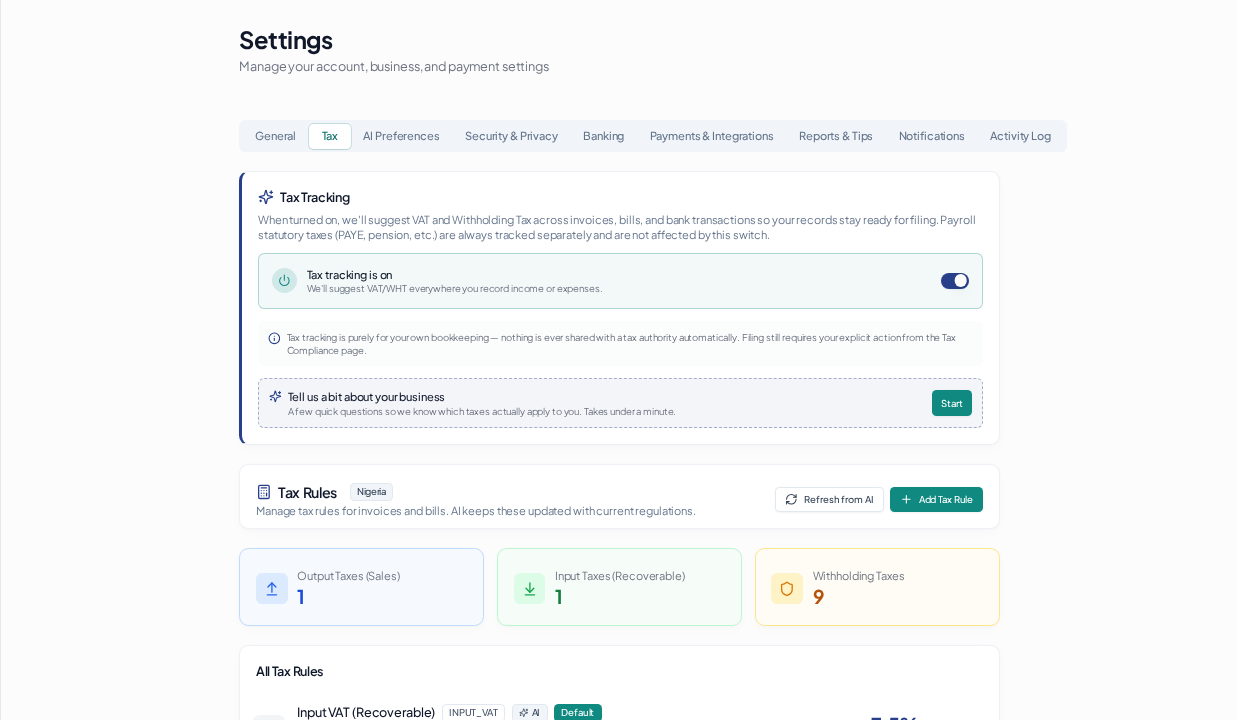
Task: Click the Withholding Taxes shield icon
Action: (x=787, y=589)
